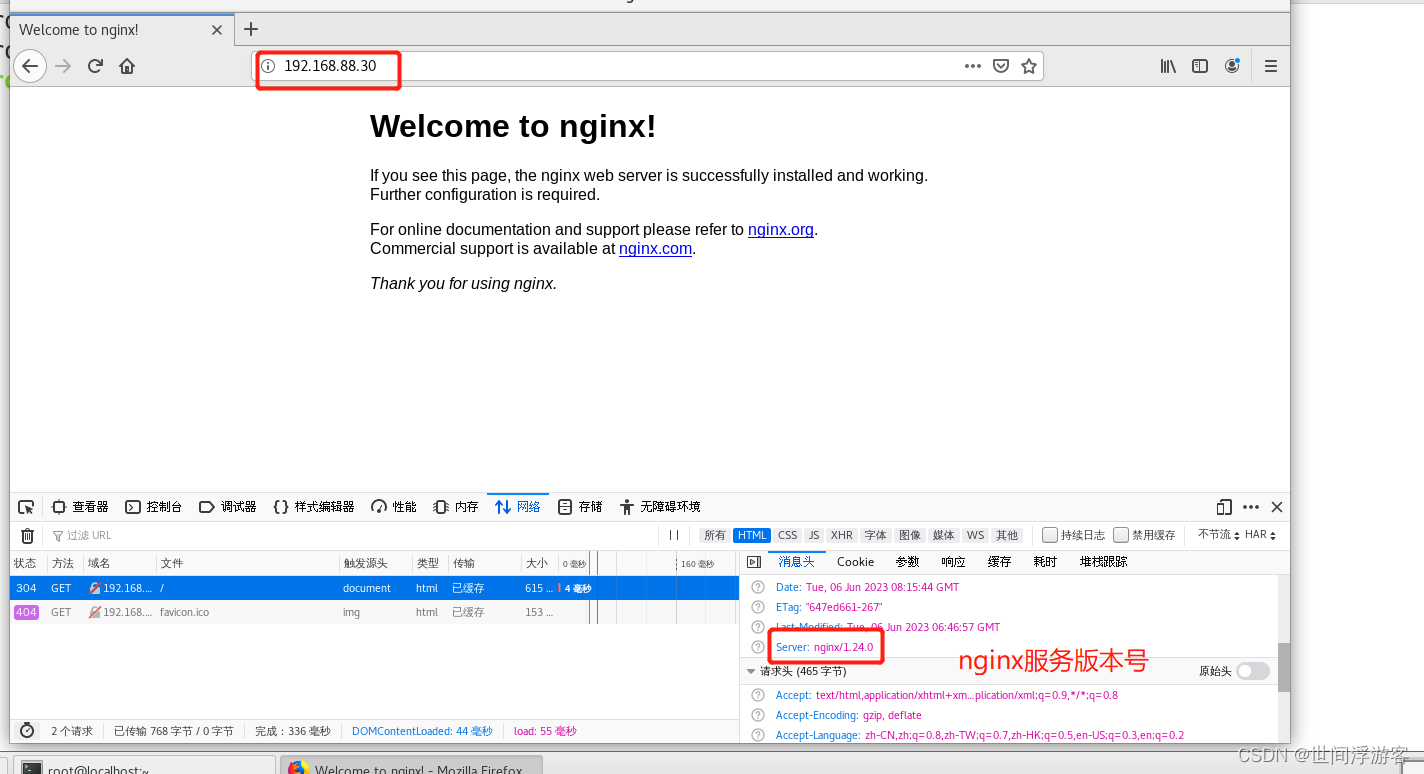1424x774 pixels.
Task: Switch to the 响应 response tab
Action: pos(953,562)
